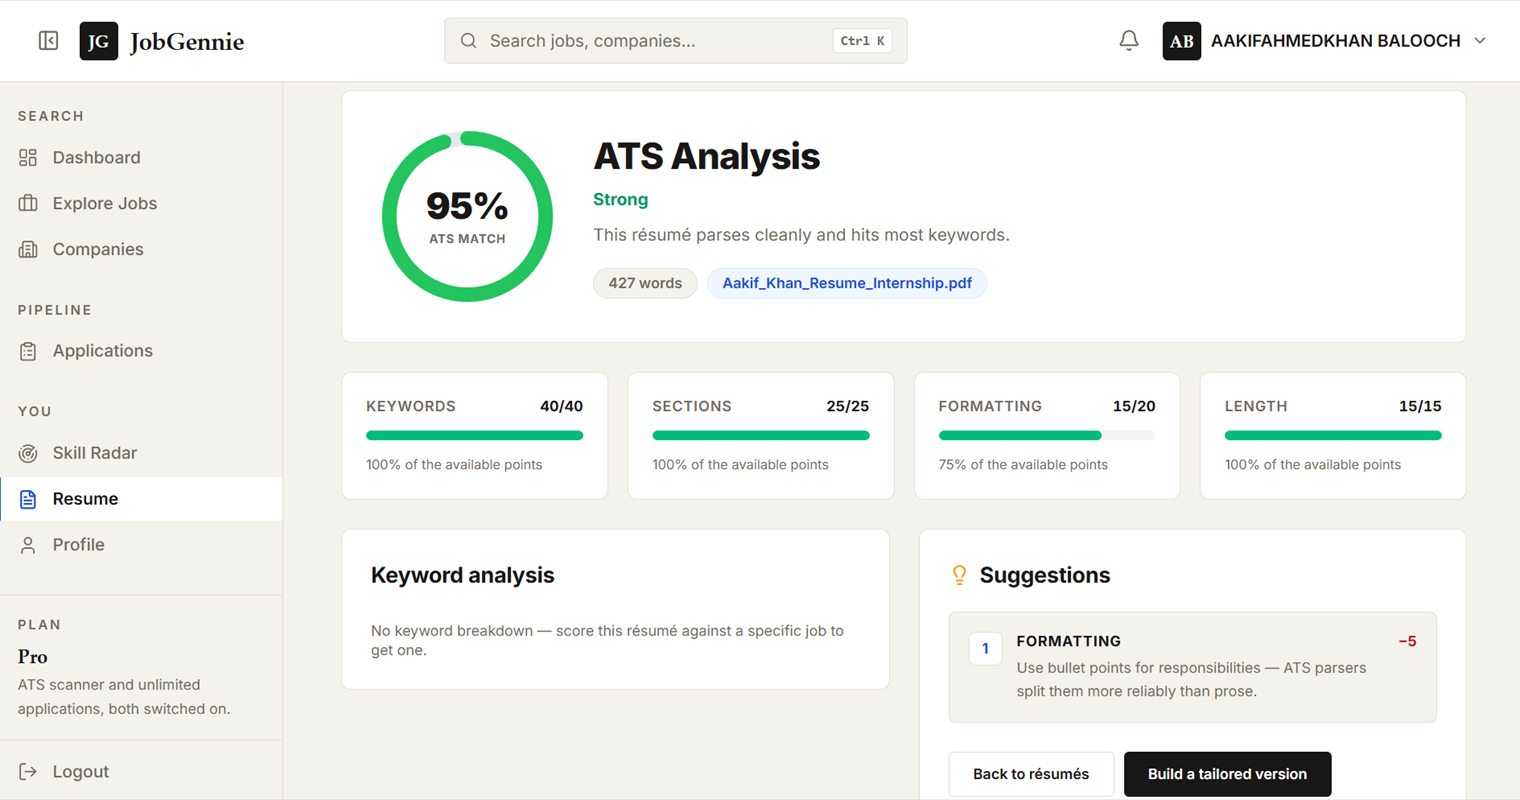Click Back to résumés button
Screen dimensions: 1520x800
1031,774
